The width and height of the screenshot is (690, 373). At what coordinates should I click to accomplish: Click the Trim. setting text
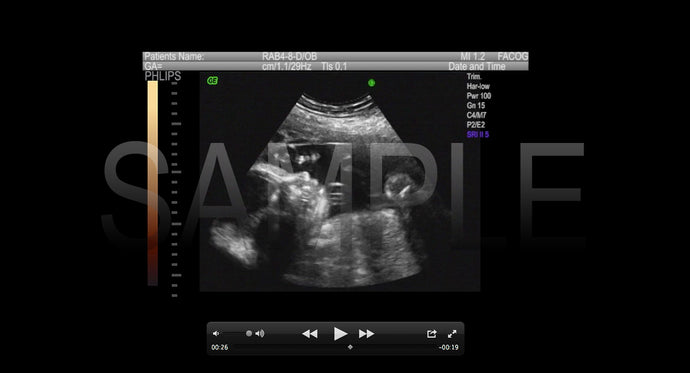(x=474, y=77)
